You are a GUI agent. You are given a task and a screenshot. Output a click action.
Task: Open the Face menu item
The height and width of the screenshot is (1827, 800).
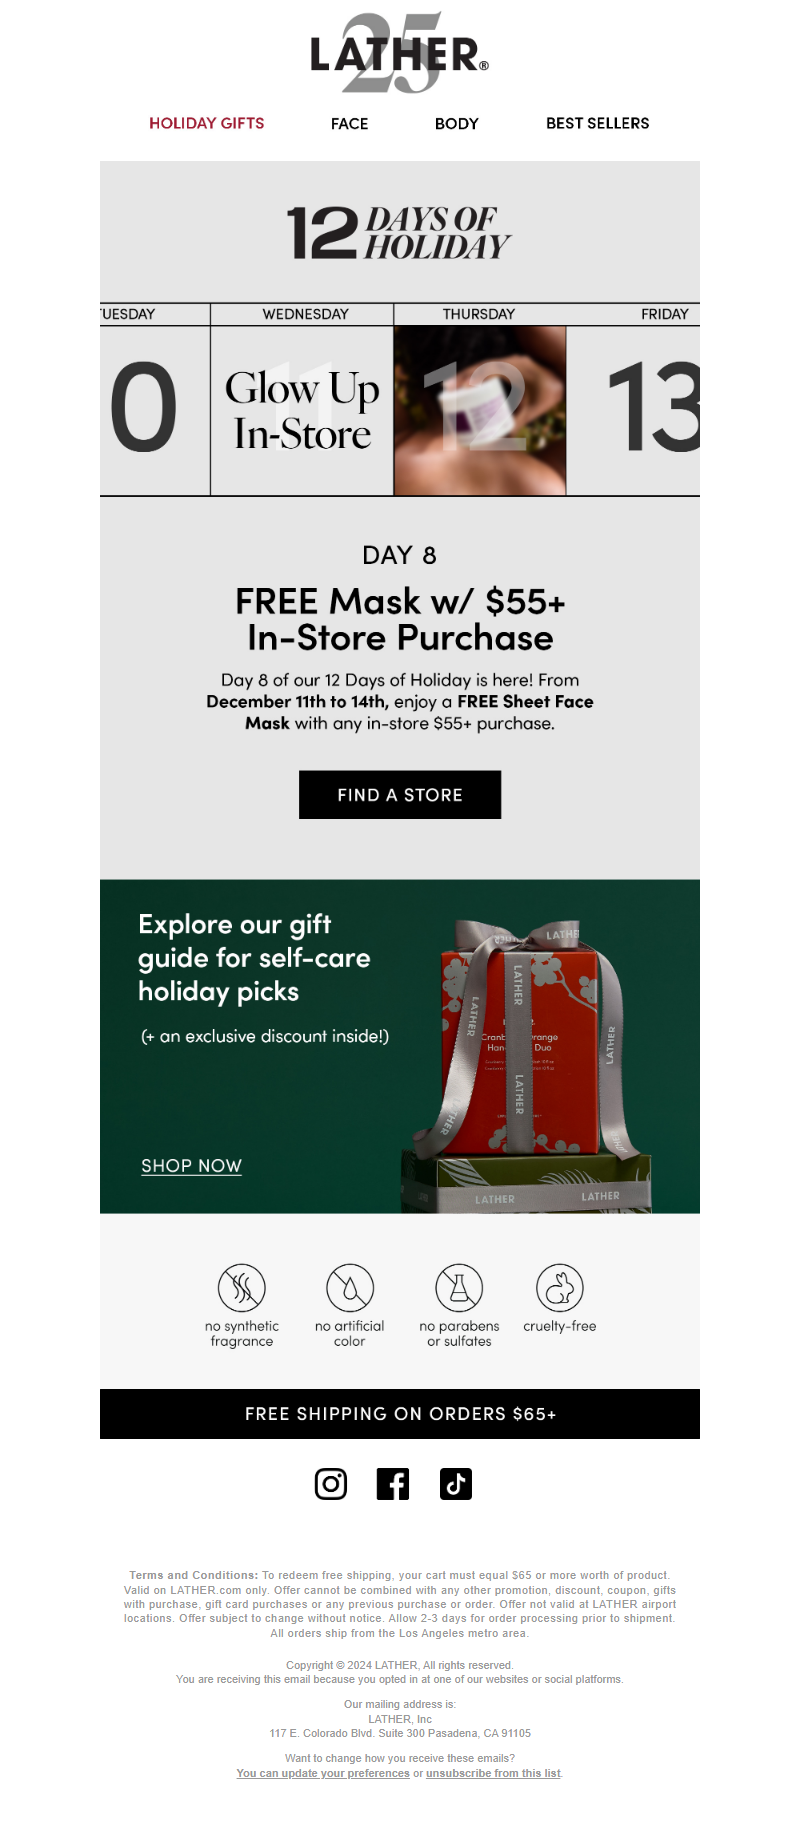point(350,124)
